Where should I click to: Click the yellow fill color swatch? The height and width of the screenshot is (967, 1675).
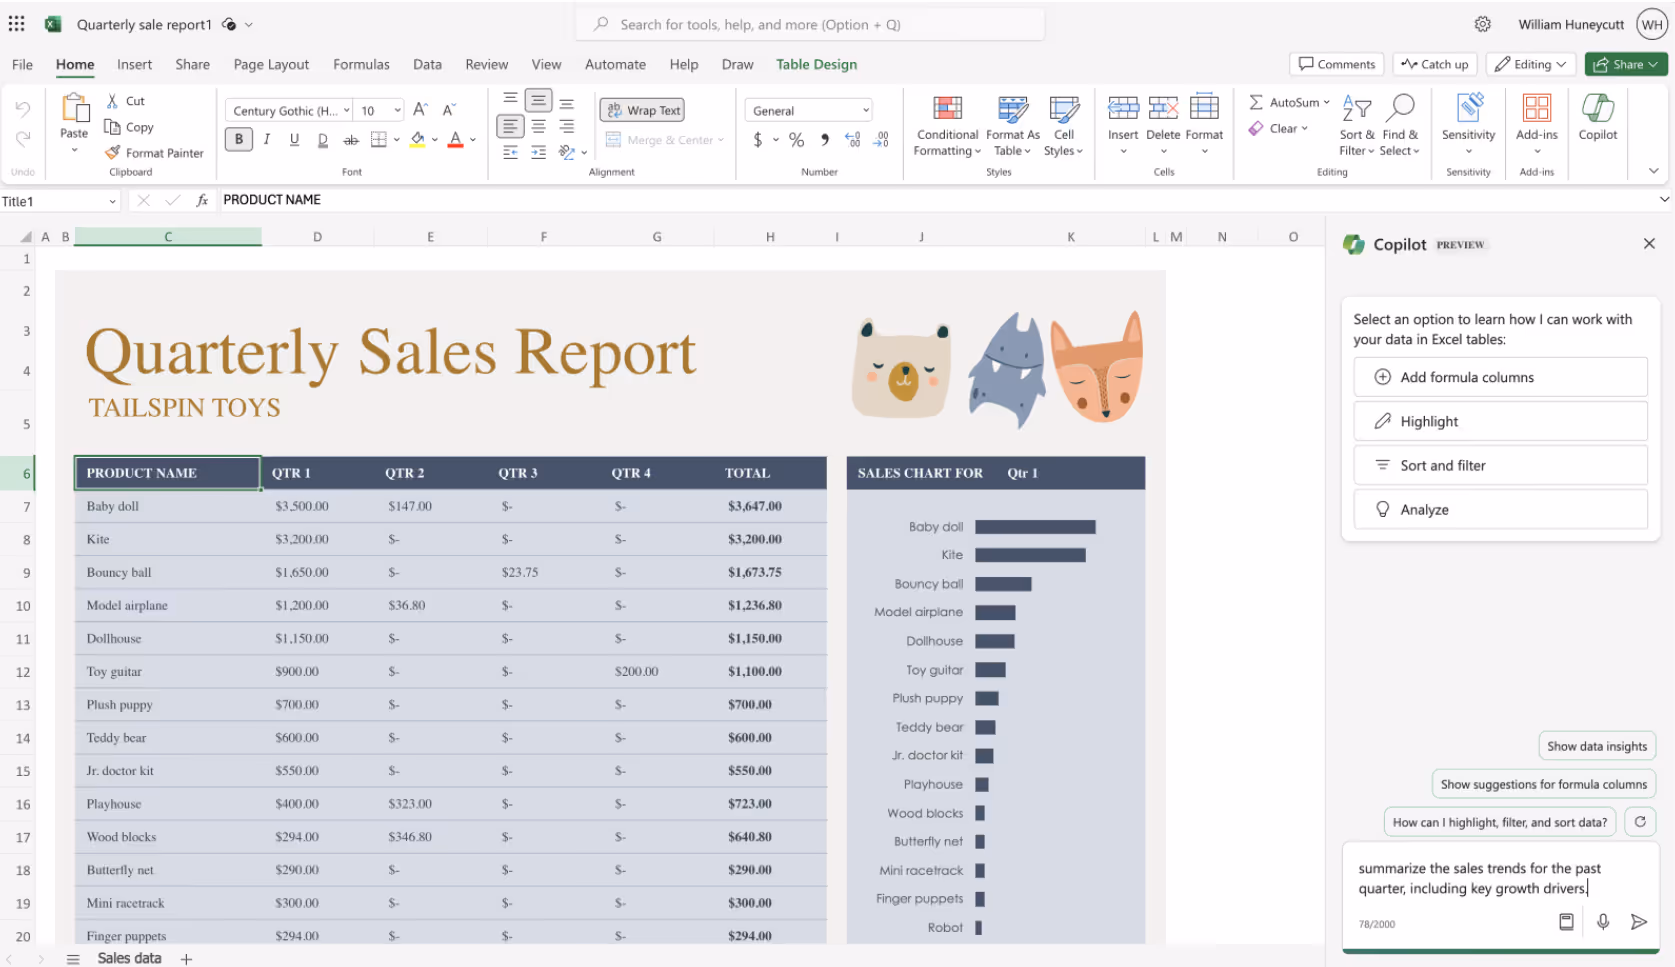coord(418,140)
